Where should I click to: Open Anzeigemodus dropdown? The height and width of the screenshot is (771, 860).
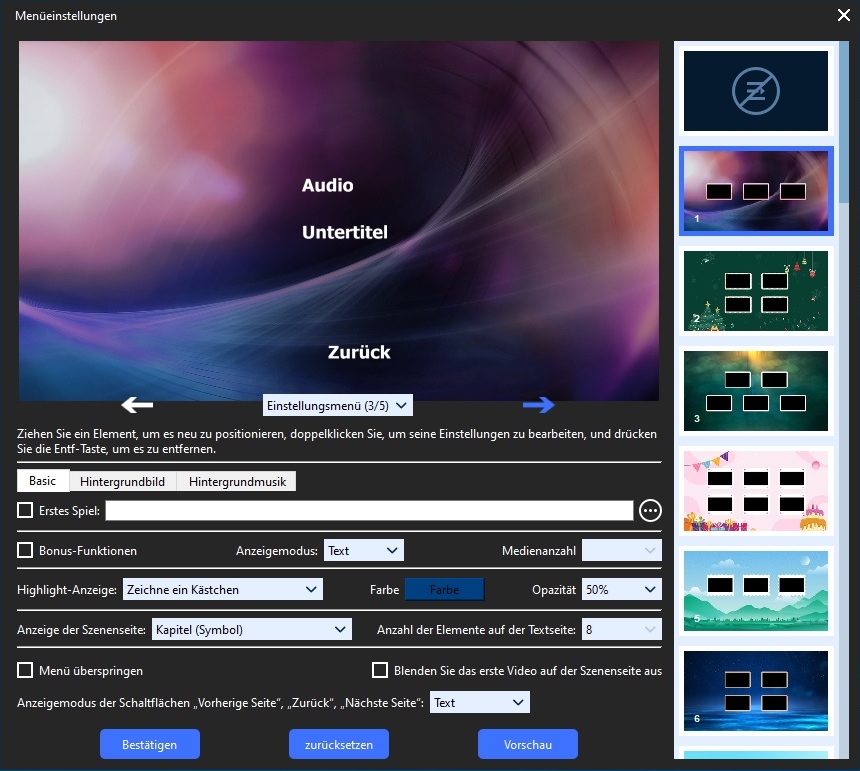364,550
